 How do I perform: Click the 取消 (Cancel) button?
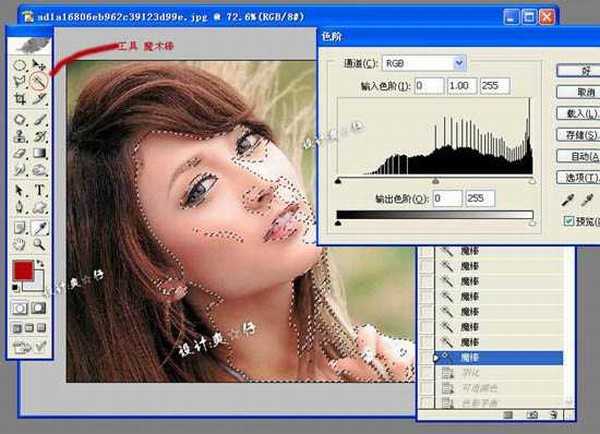577,91
